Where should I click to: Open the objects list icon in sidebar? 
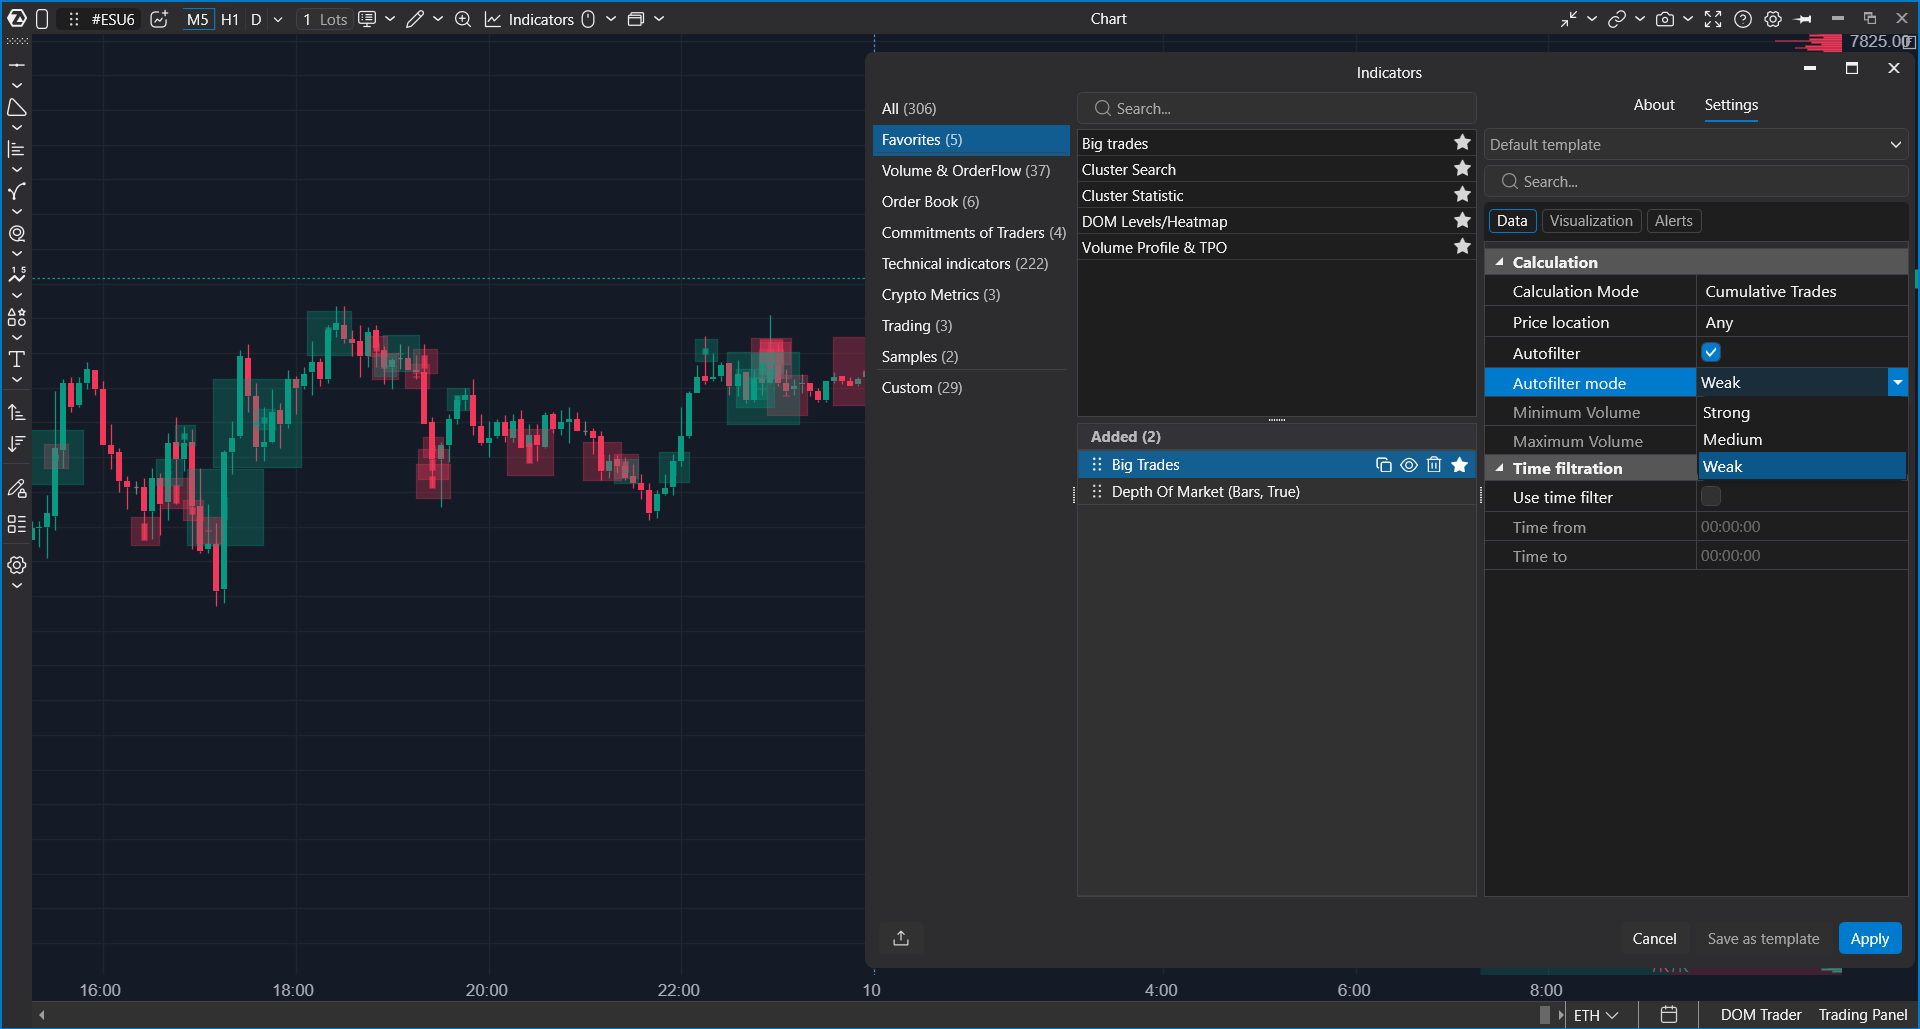pyautogui.click(x=17, y=524)
